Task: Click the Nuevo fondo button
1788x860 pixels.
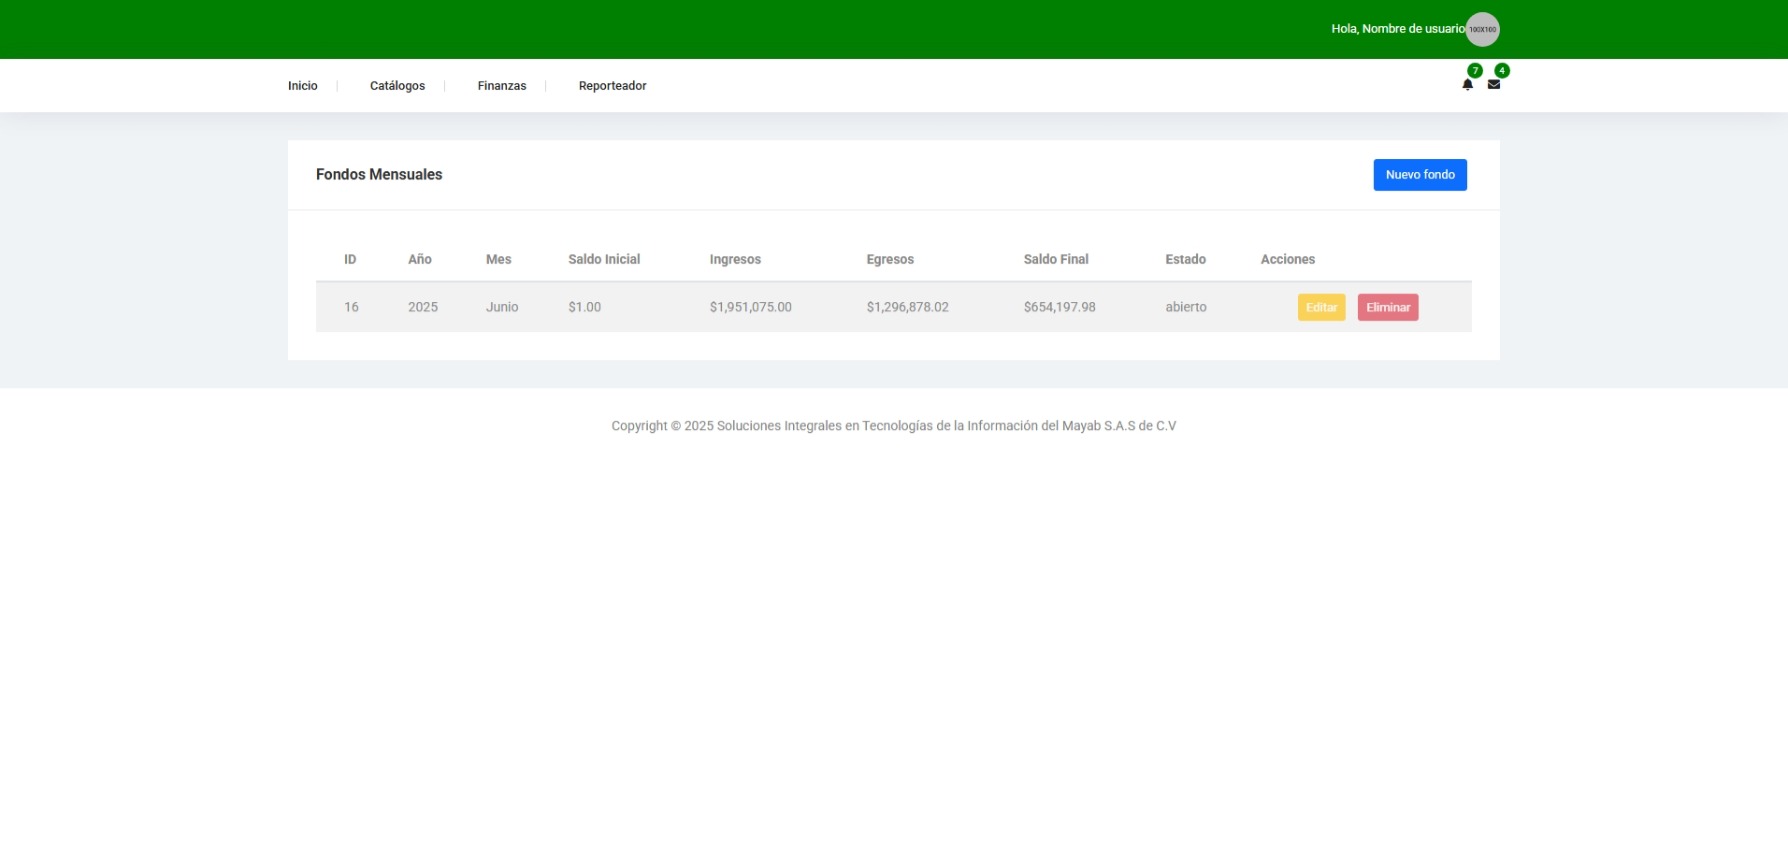Action: [1419, 175]
